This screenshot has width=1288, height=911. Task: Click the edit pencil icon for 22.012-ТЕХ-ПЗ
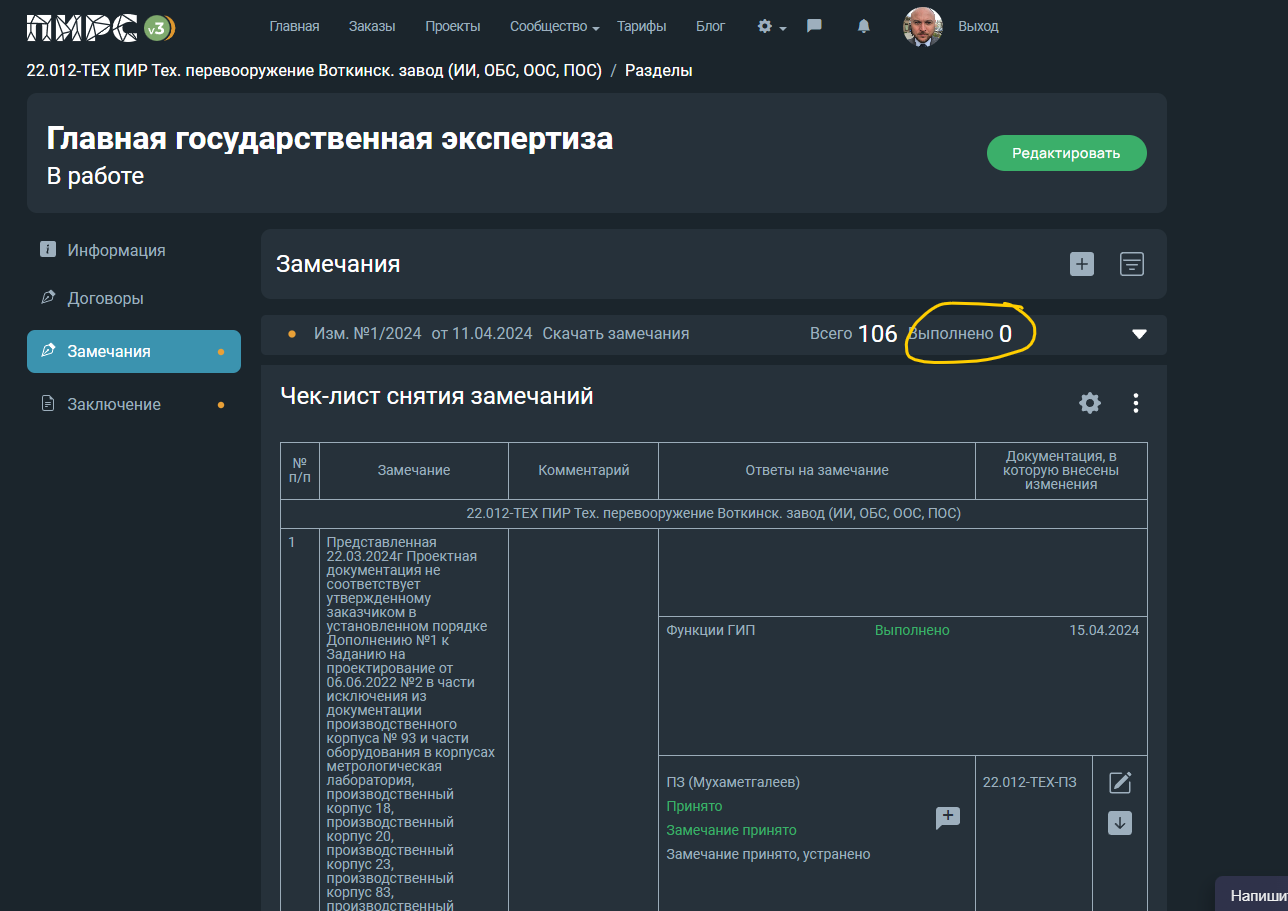(1120, 783)
